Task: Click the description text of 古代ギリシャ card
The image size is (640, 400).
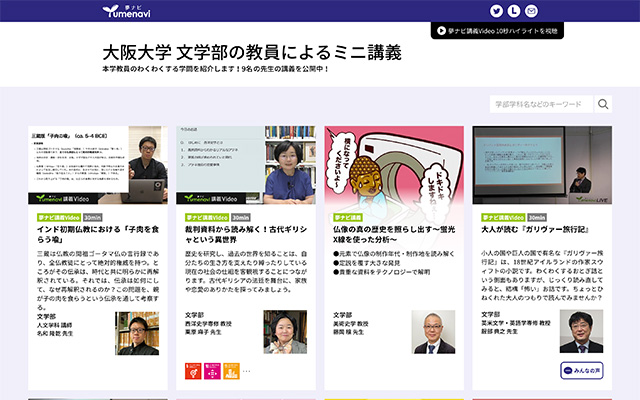Action: pyautogui.click(x=246, y=271)
